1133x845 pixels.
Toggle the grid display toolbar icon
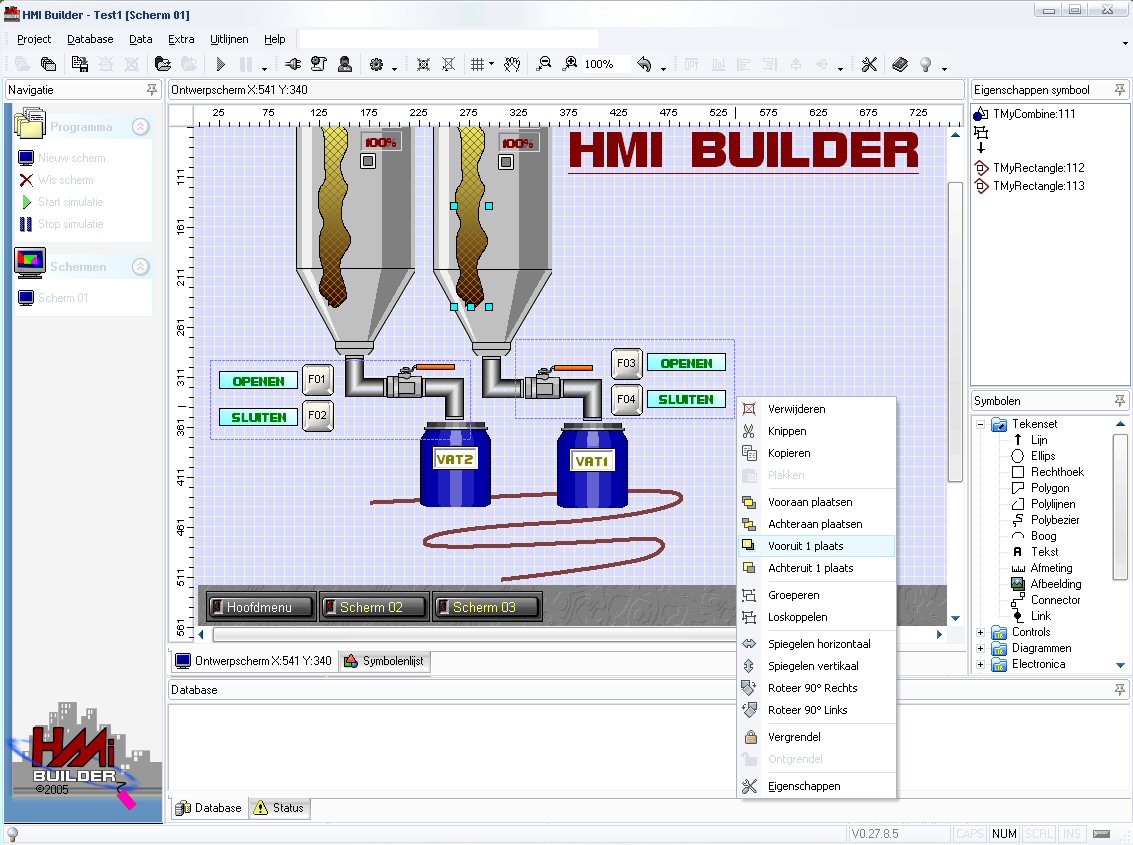tap(477, 64)
